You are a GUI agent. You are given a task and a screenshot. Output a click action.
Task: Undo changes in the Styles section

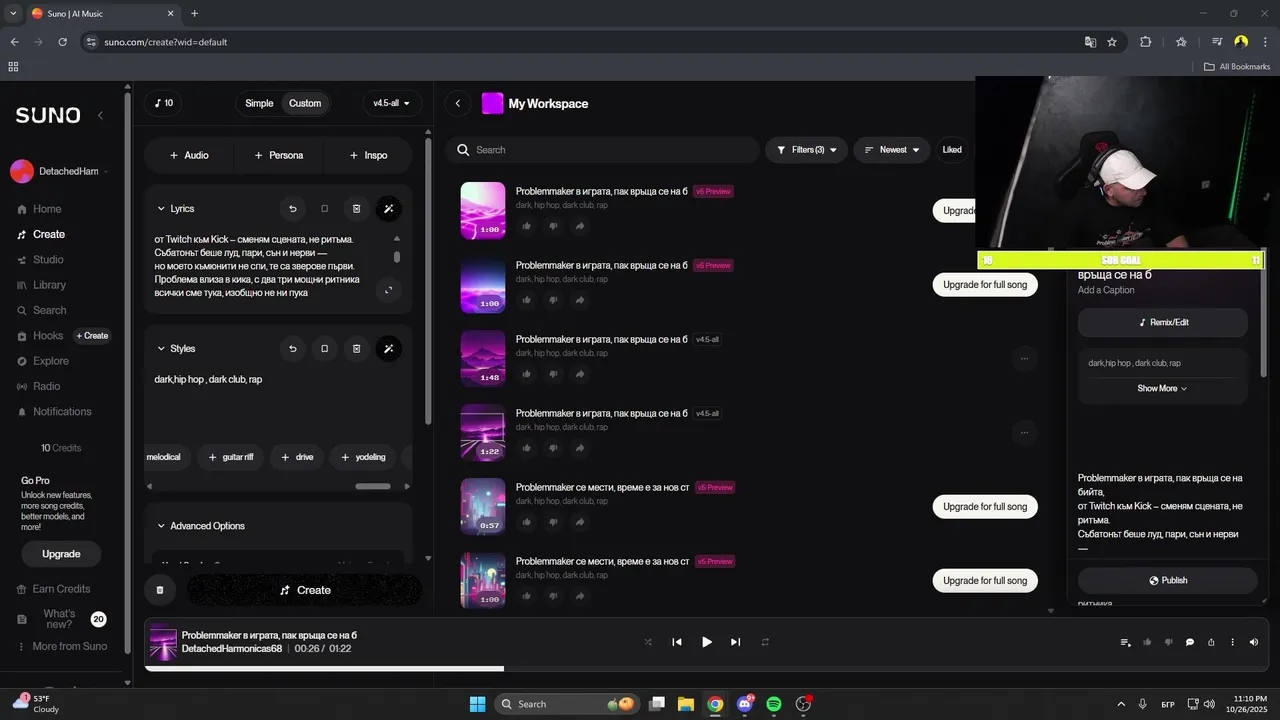coord(293,349)
